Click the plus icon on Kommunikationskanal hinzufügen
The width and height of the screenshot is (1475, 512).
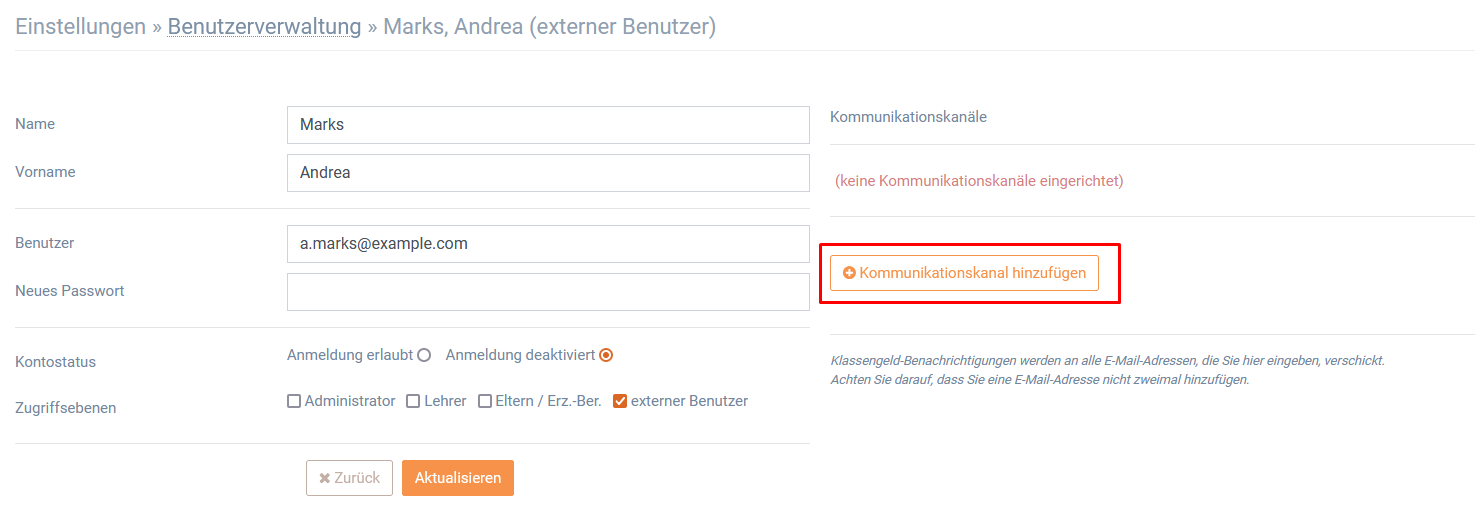click(849, 273)
